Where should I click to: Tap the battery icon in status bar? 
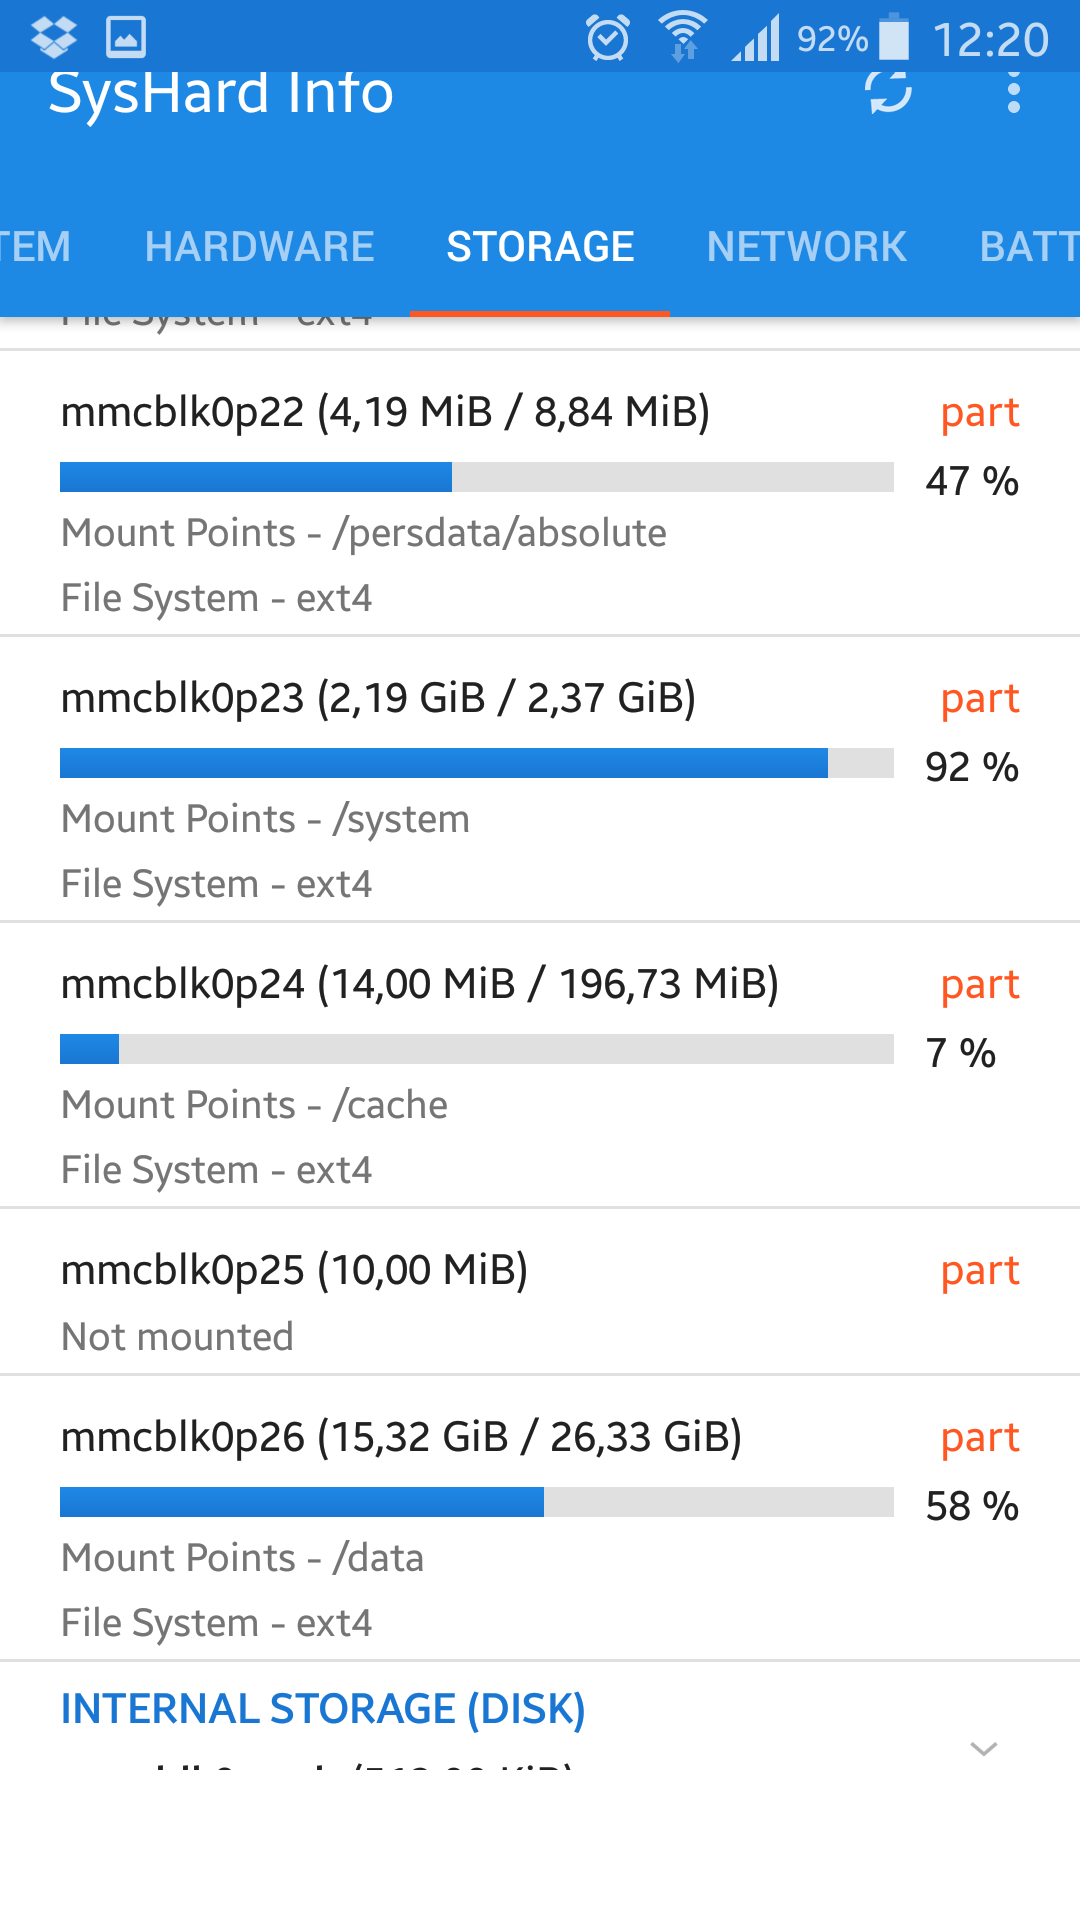pos(894,38)
